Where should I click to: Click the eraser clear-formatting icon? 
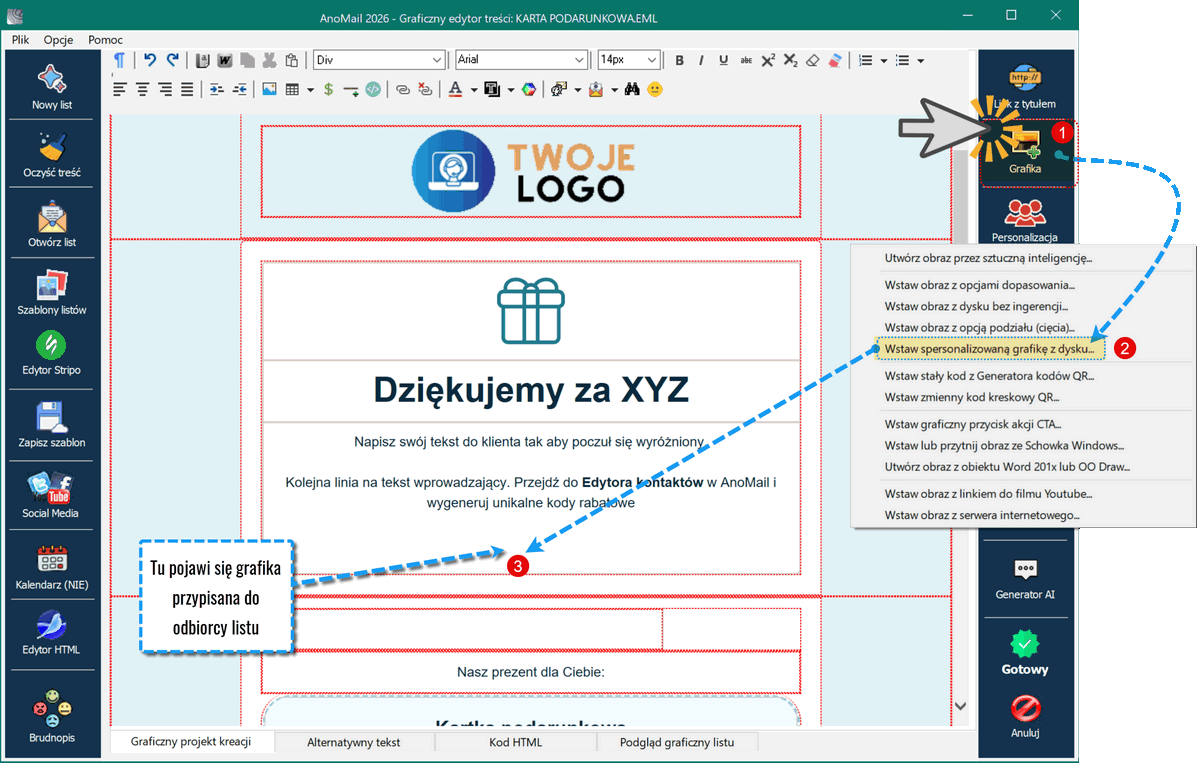click(x=813, y=60)
